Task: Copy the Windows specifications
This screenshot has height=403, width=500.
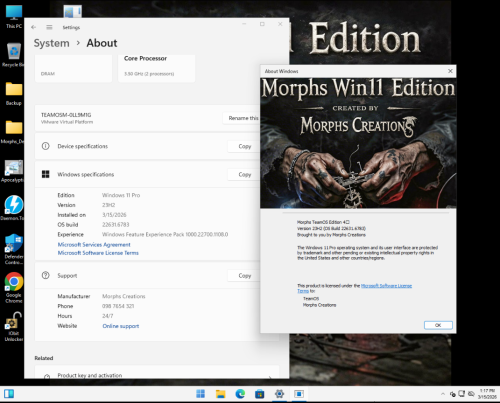Action: [245, 174]
